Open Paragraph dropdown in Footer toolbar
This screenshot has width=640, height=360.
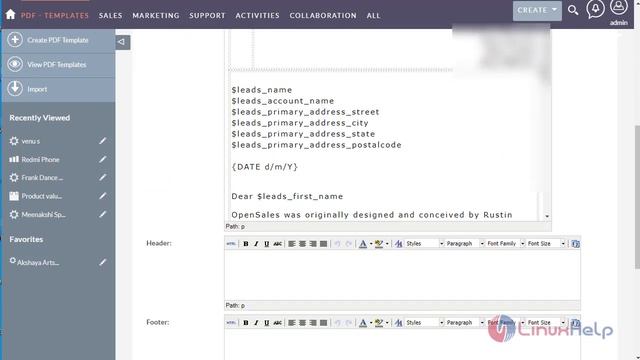point(464,323)
